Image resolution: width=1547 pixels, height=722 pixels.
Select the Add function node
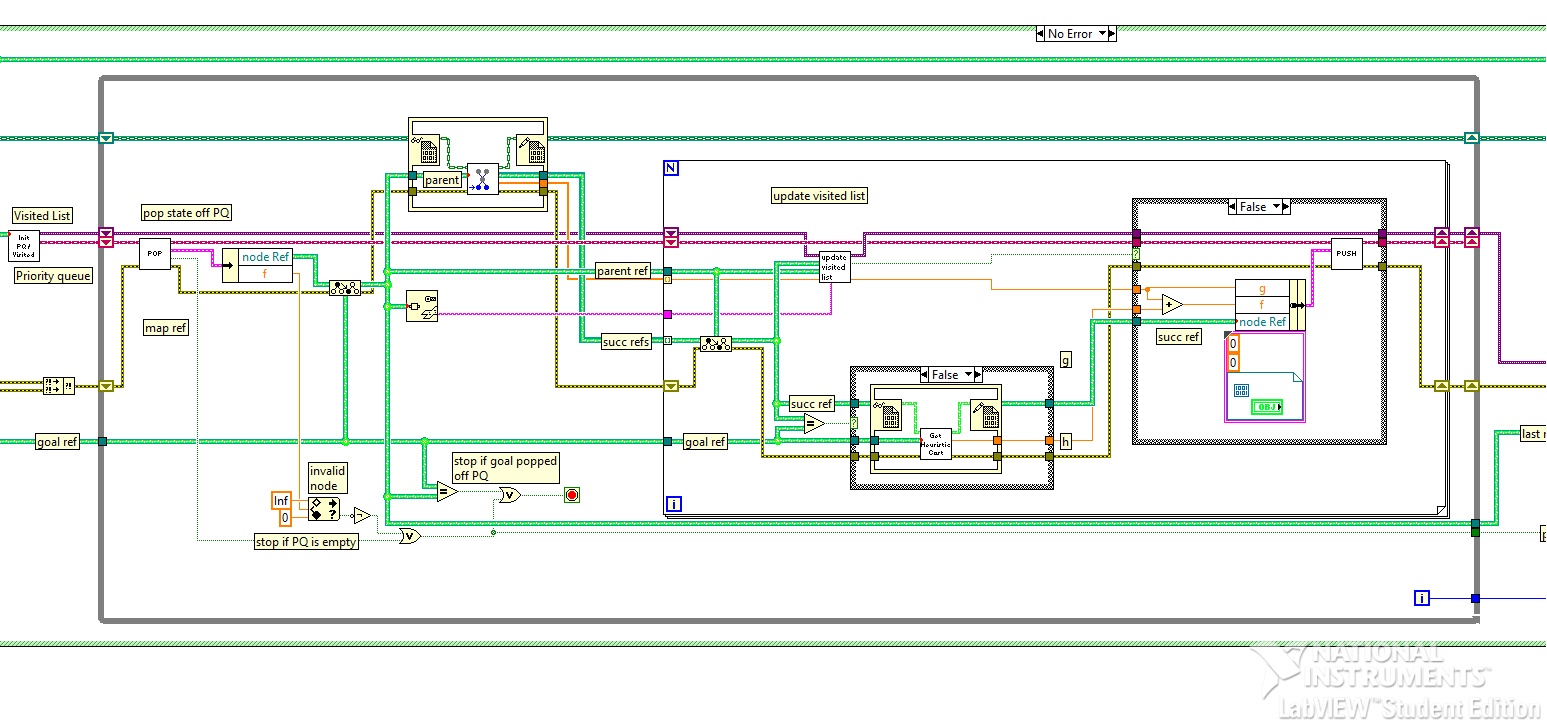1172,305
